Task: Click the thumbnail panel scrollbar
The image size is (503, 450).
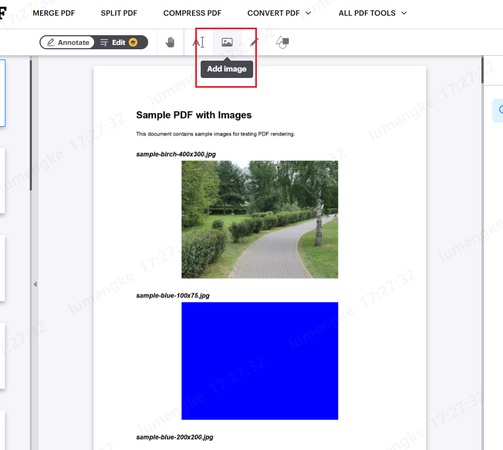Action: tap(31, 125)
